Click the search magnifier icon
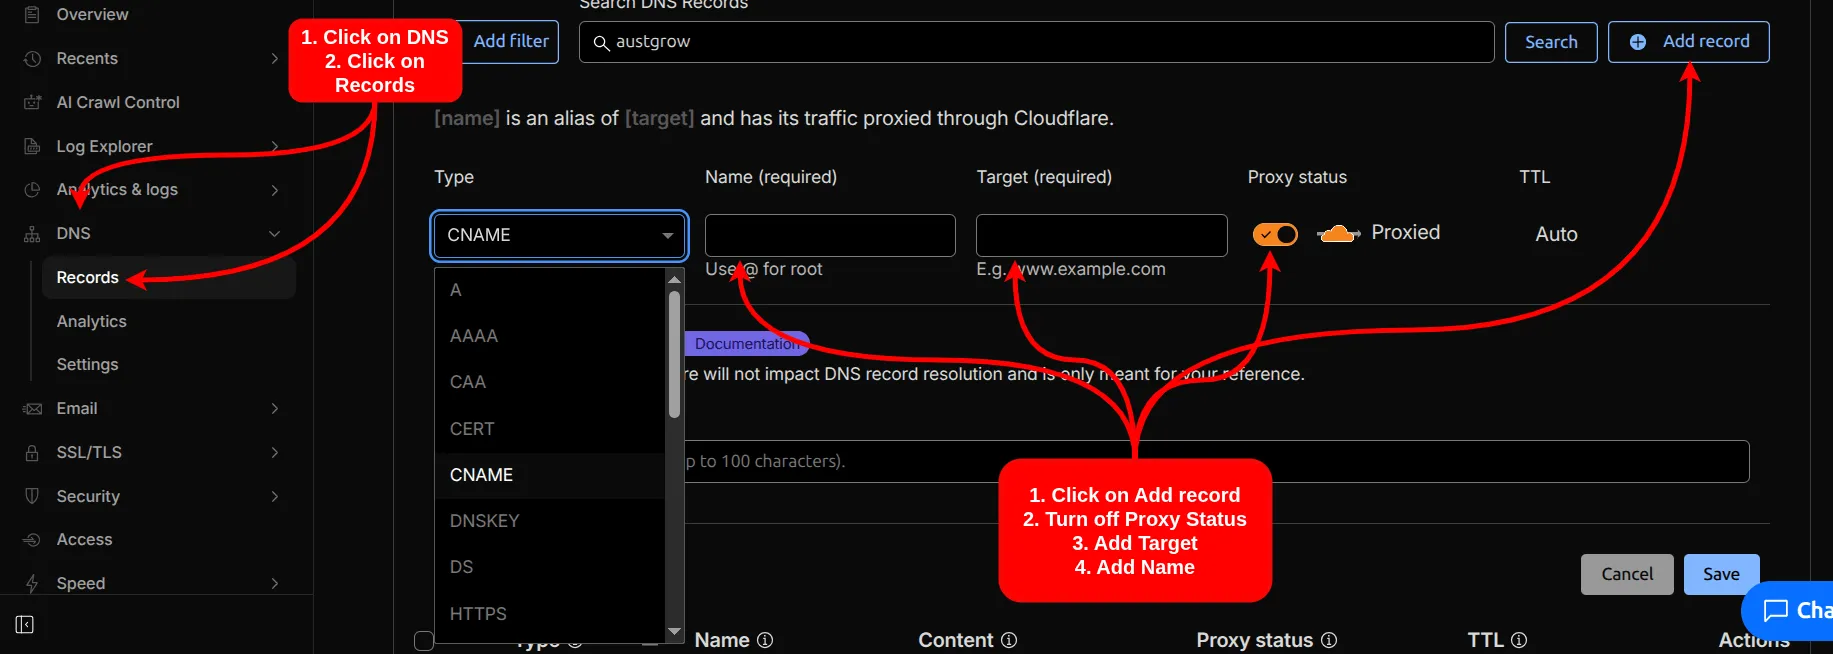This screenshot has width=1833, height=654. (x=601, y=43)
